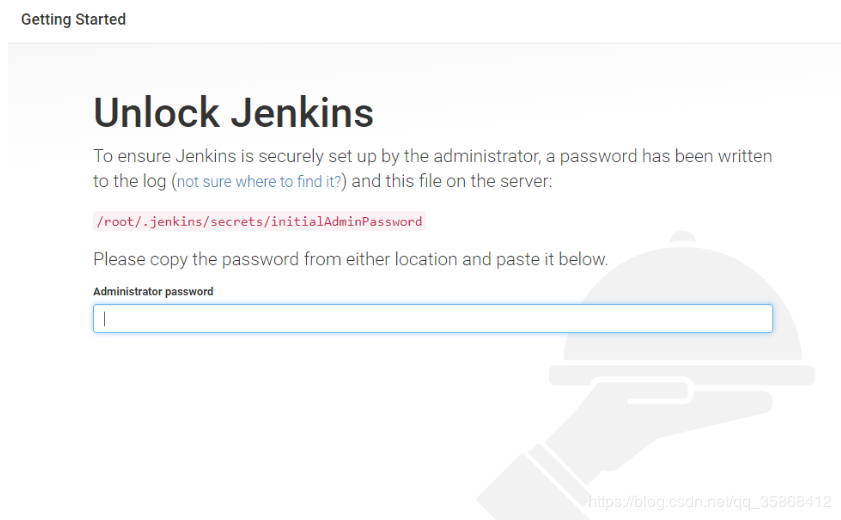Click "and this file on the server:" text
This screenshot has height=520, width=841.
tap(452, 182)
